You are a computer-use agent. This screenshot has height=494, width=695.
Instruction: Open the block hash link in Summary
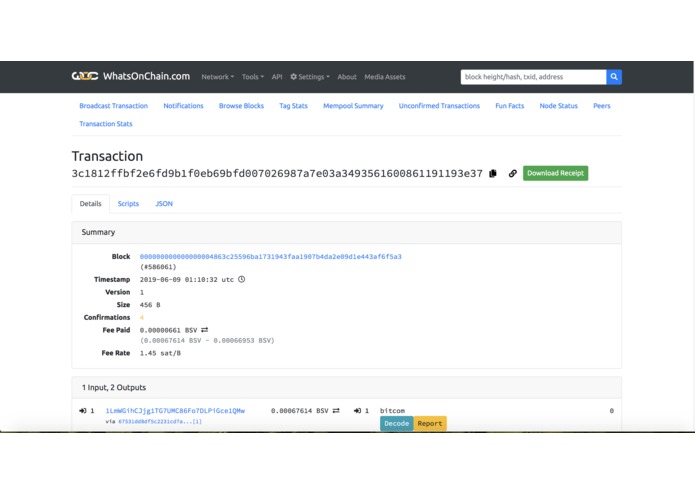(x=270, y=257)
